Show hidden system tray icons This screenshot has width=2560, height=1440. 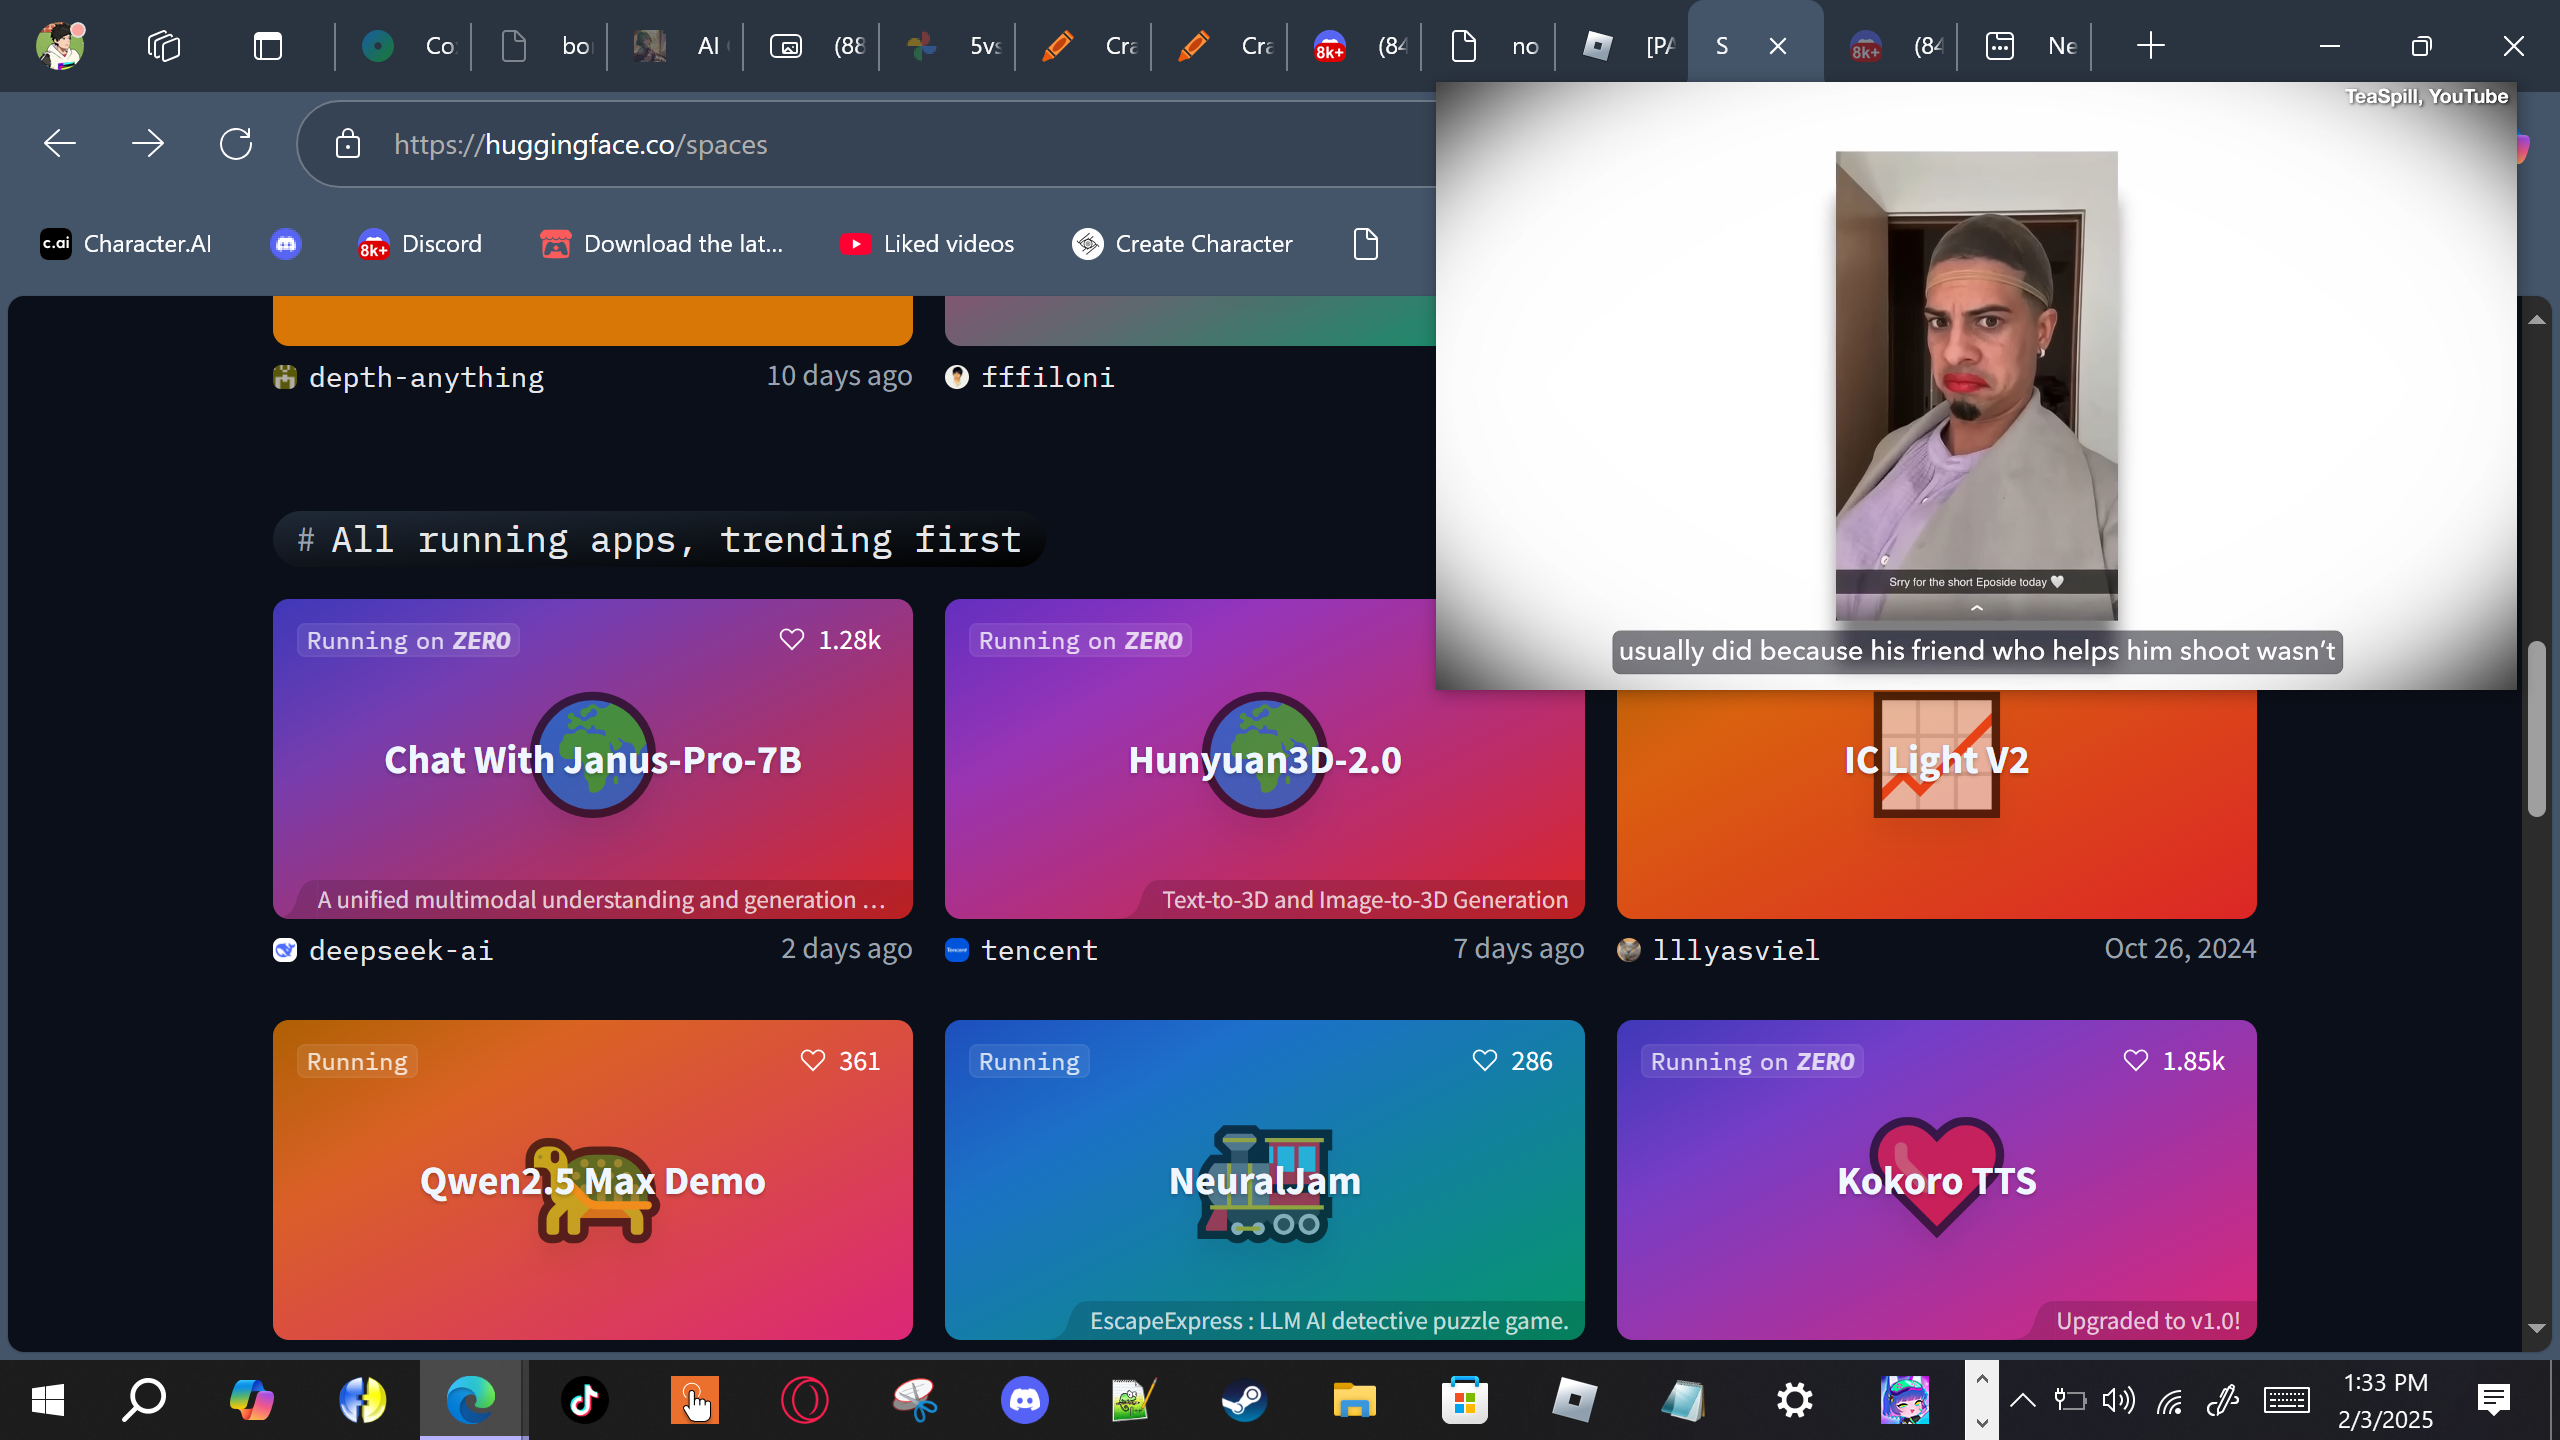pyautogui.click(x=2022, y=1400)
